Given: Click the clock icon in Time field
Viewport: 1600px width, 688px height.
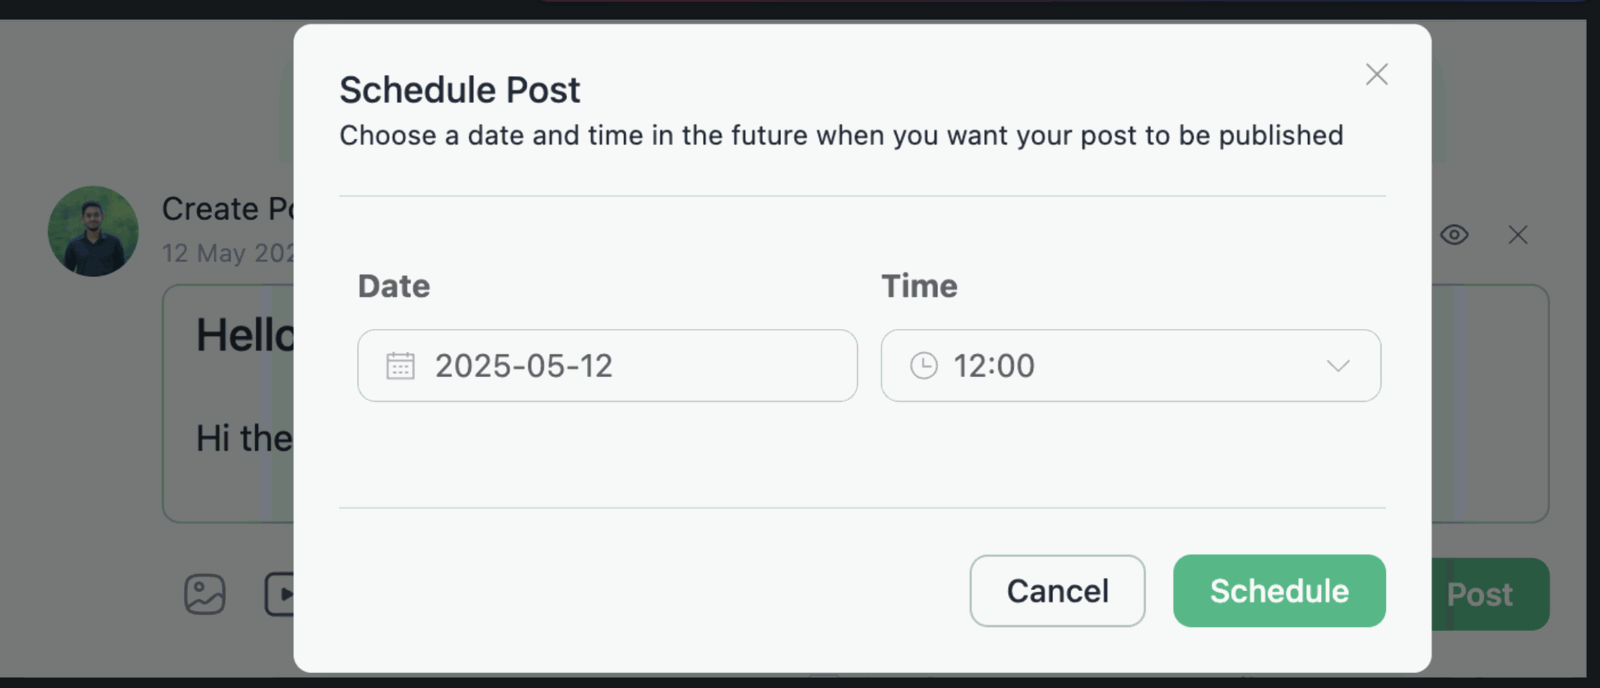Looking at the screenshot, I should (x=924, y=366).
